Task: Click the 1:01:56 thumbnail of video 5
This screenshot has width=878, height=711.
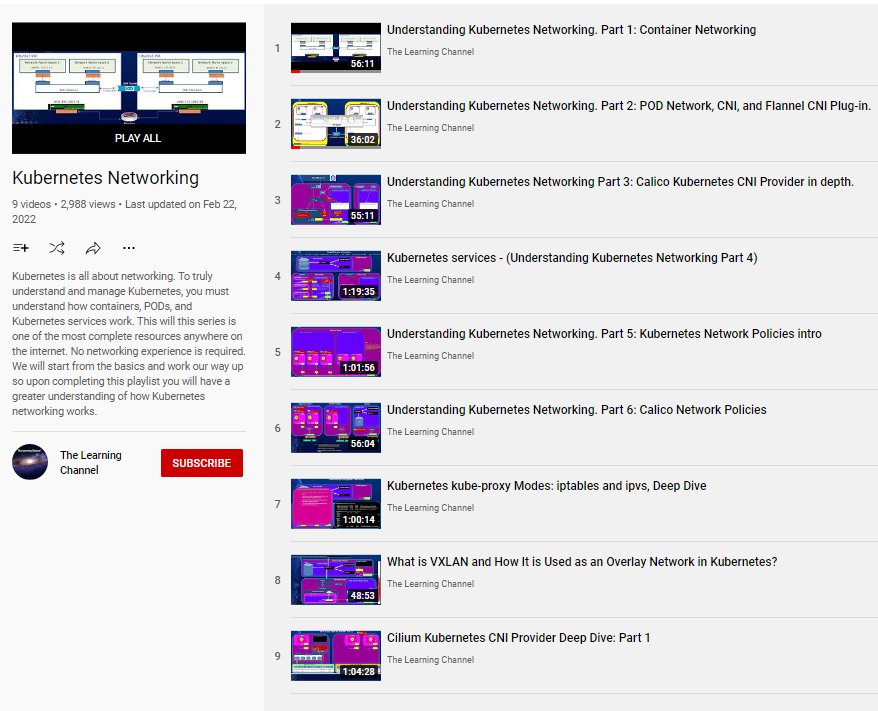Action: pos(336,352)
